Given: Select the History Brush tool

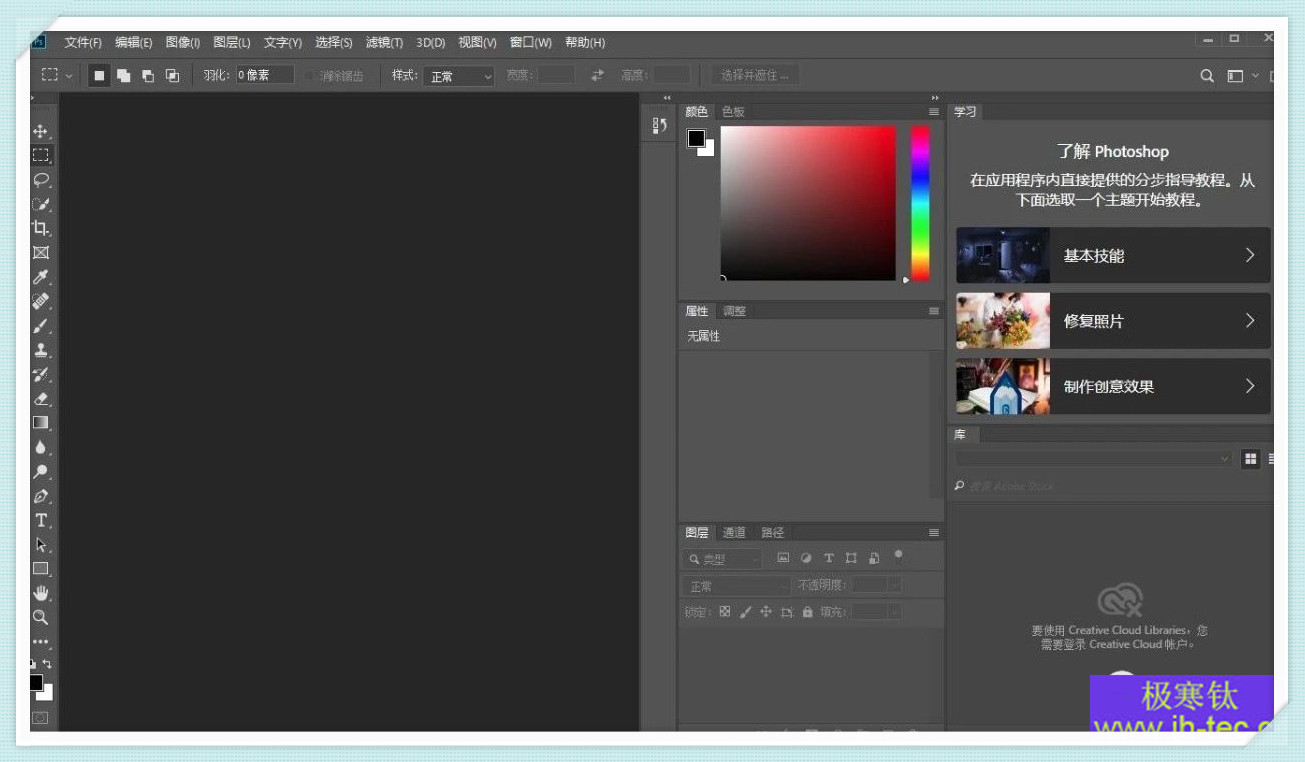Looking at the screenshot, I should click(41, 374).
